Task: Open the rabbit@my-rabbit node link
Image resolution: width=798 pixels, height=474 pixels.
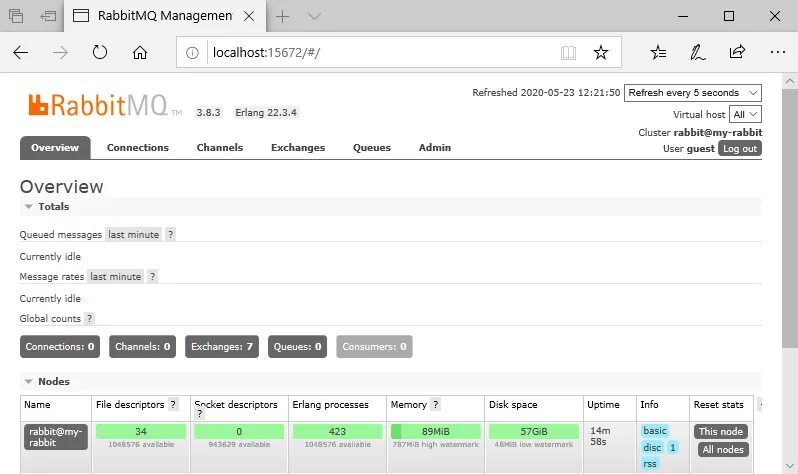Action: pyautogui.click(x=55, y=437)
